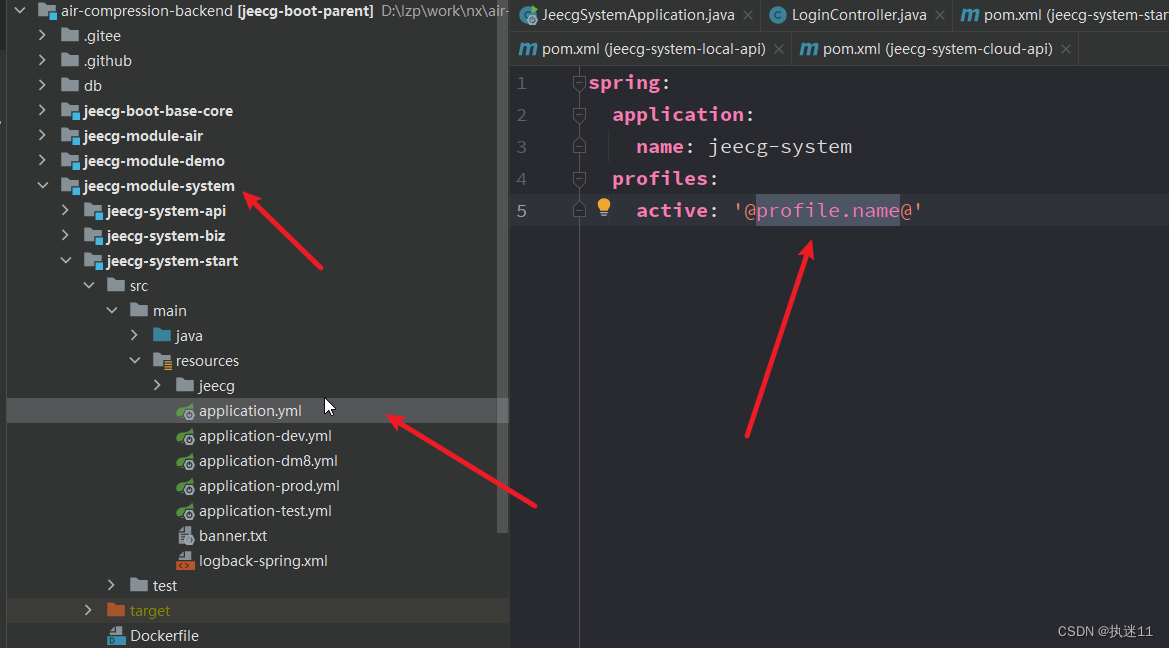This screenshot has height=648, width=1169.
Task: Close the jeecg-system-cloud-api pom.xml tab
Action: point(1066,49)
